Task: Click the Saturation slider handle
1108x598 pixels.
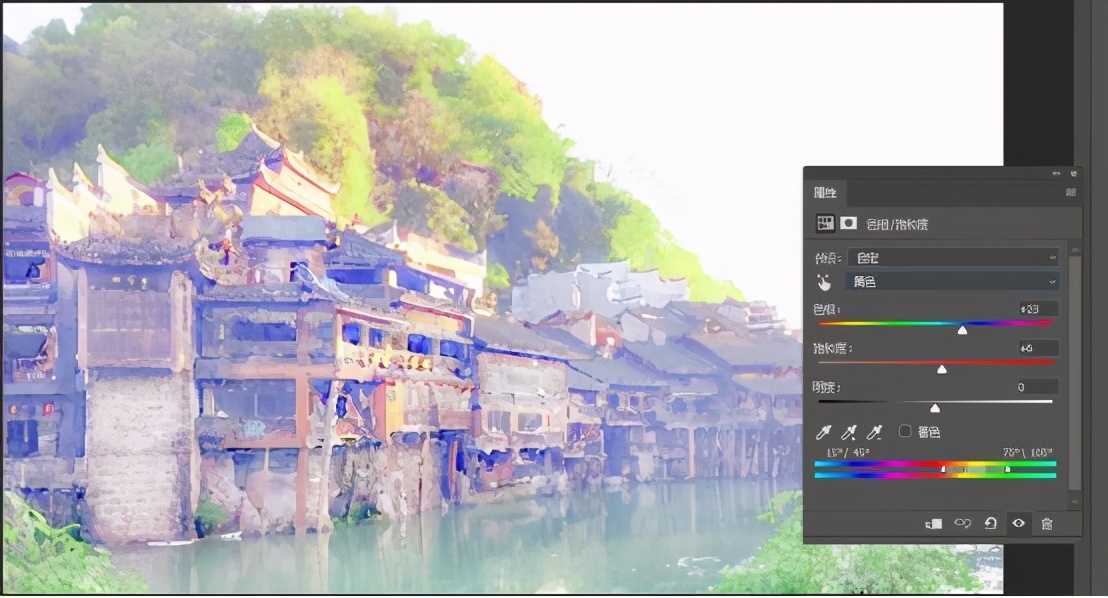Action: tap(941, 369)
